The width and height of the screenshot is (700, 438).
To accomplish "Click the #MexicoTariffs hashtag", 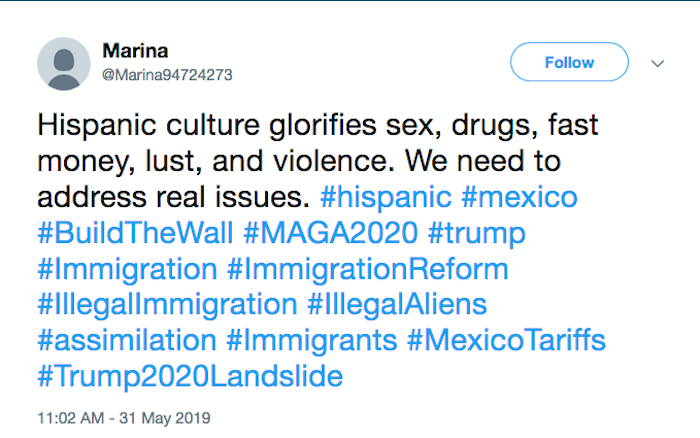I will pyautogui.click(x=506, y=341).
